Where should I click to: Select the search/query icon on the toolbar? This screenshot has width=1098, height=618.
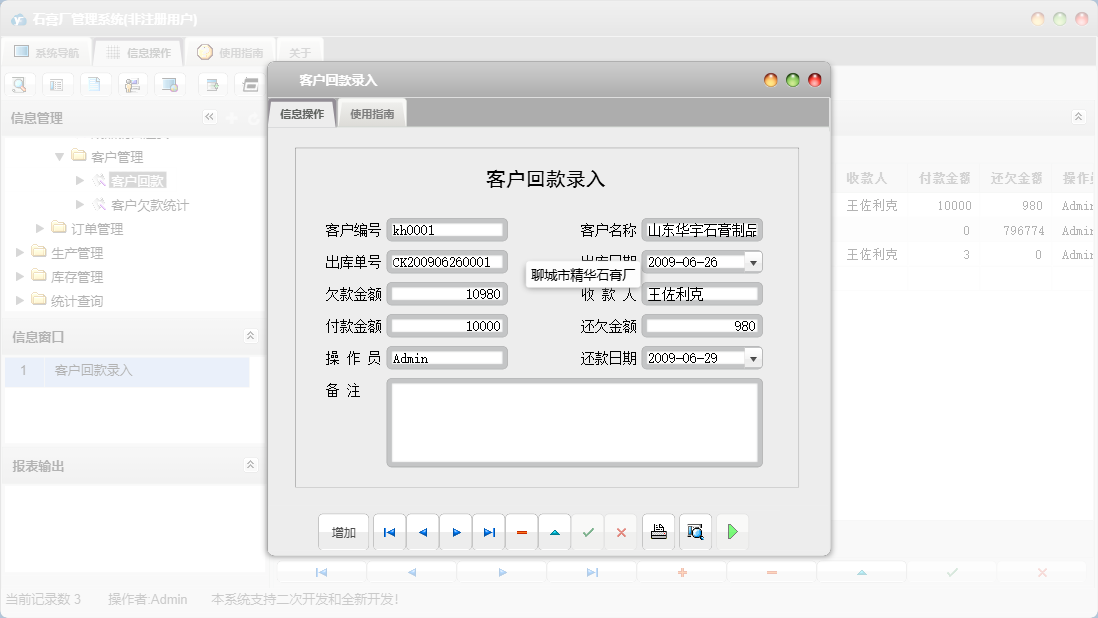coord(19,84)
